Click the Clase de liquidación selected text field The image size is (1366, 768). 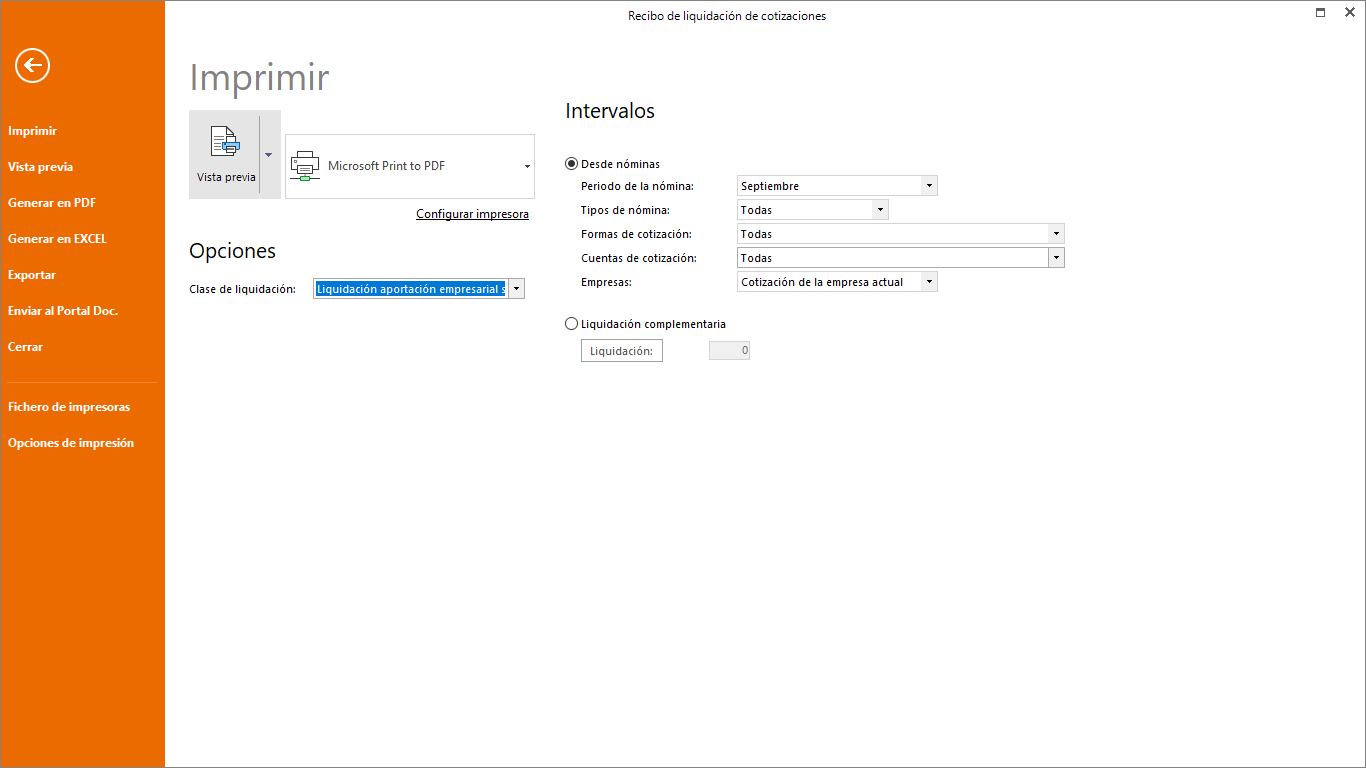(411, 289)
